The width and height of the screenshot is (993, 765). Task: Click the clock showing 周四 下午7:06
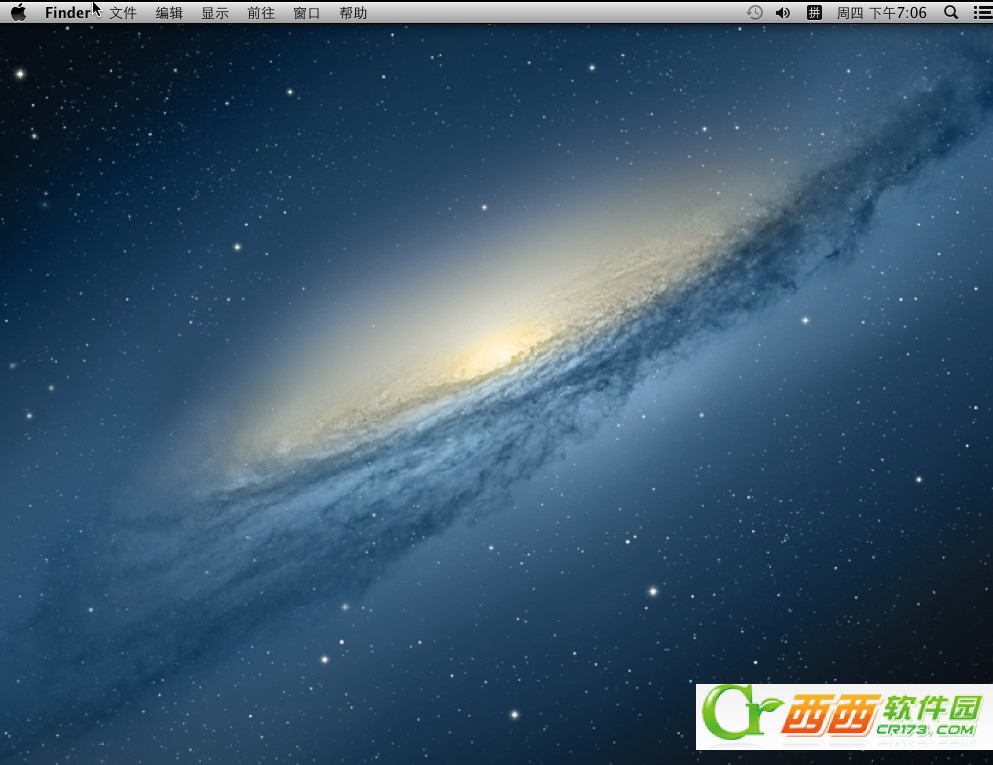coord(881,13)
